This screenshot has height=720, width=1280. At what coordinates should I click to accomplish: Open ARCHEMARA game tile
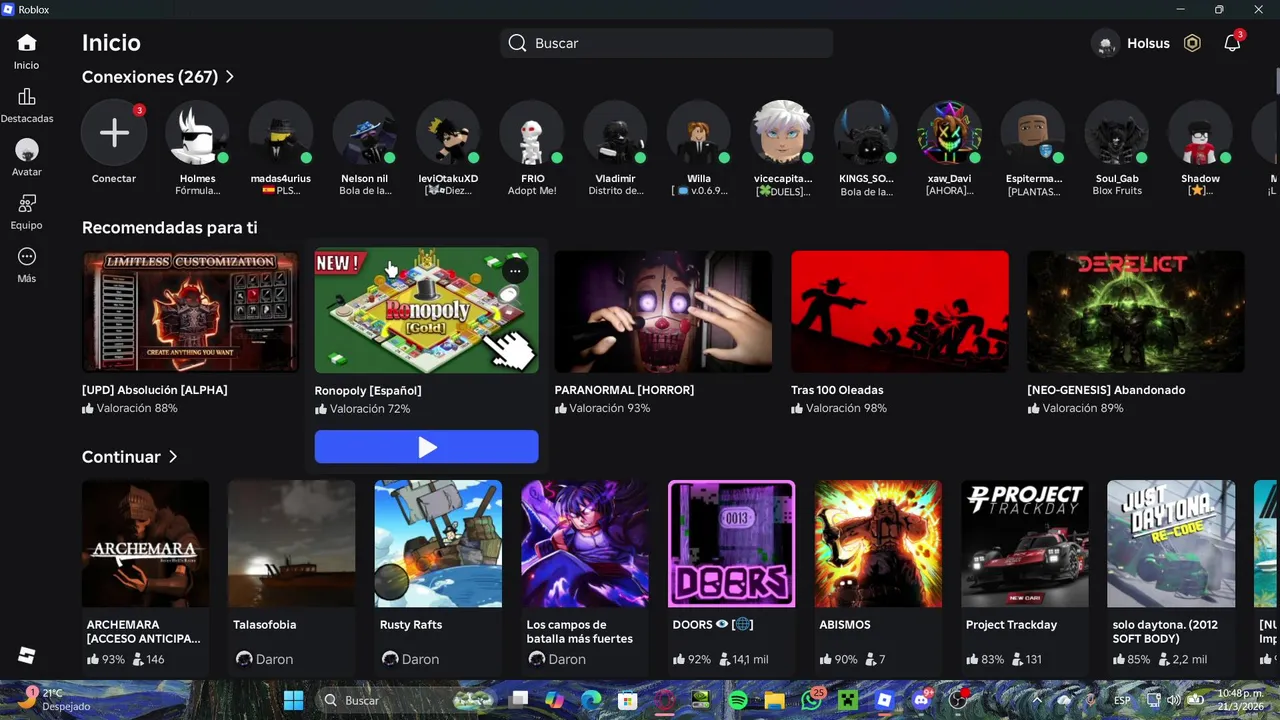(x=146, y=543)
